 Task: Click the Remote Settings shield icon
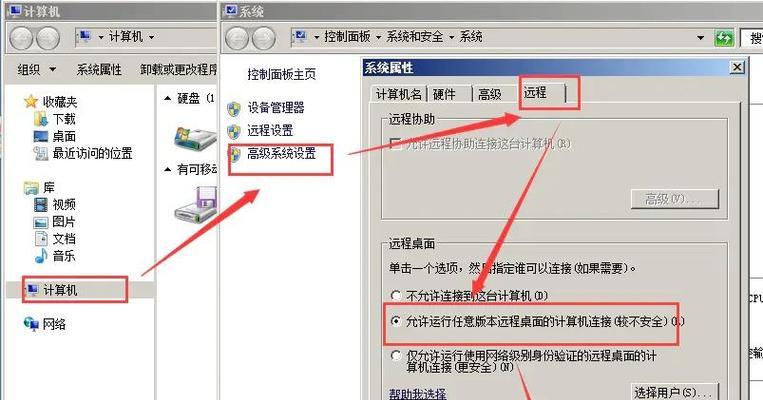click(x=234, y=131)
